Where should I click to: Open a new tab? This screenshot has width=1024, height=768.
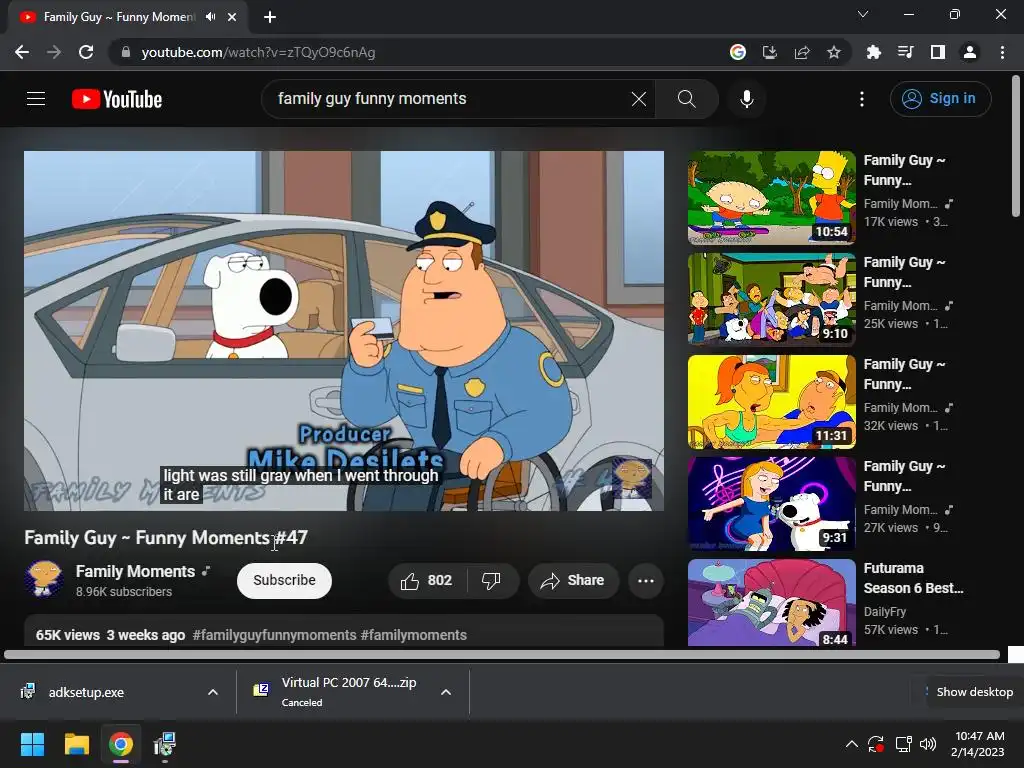(x=270, y=17)
